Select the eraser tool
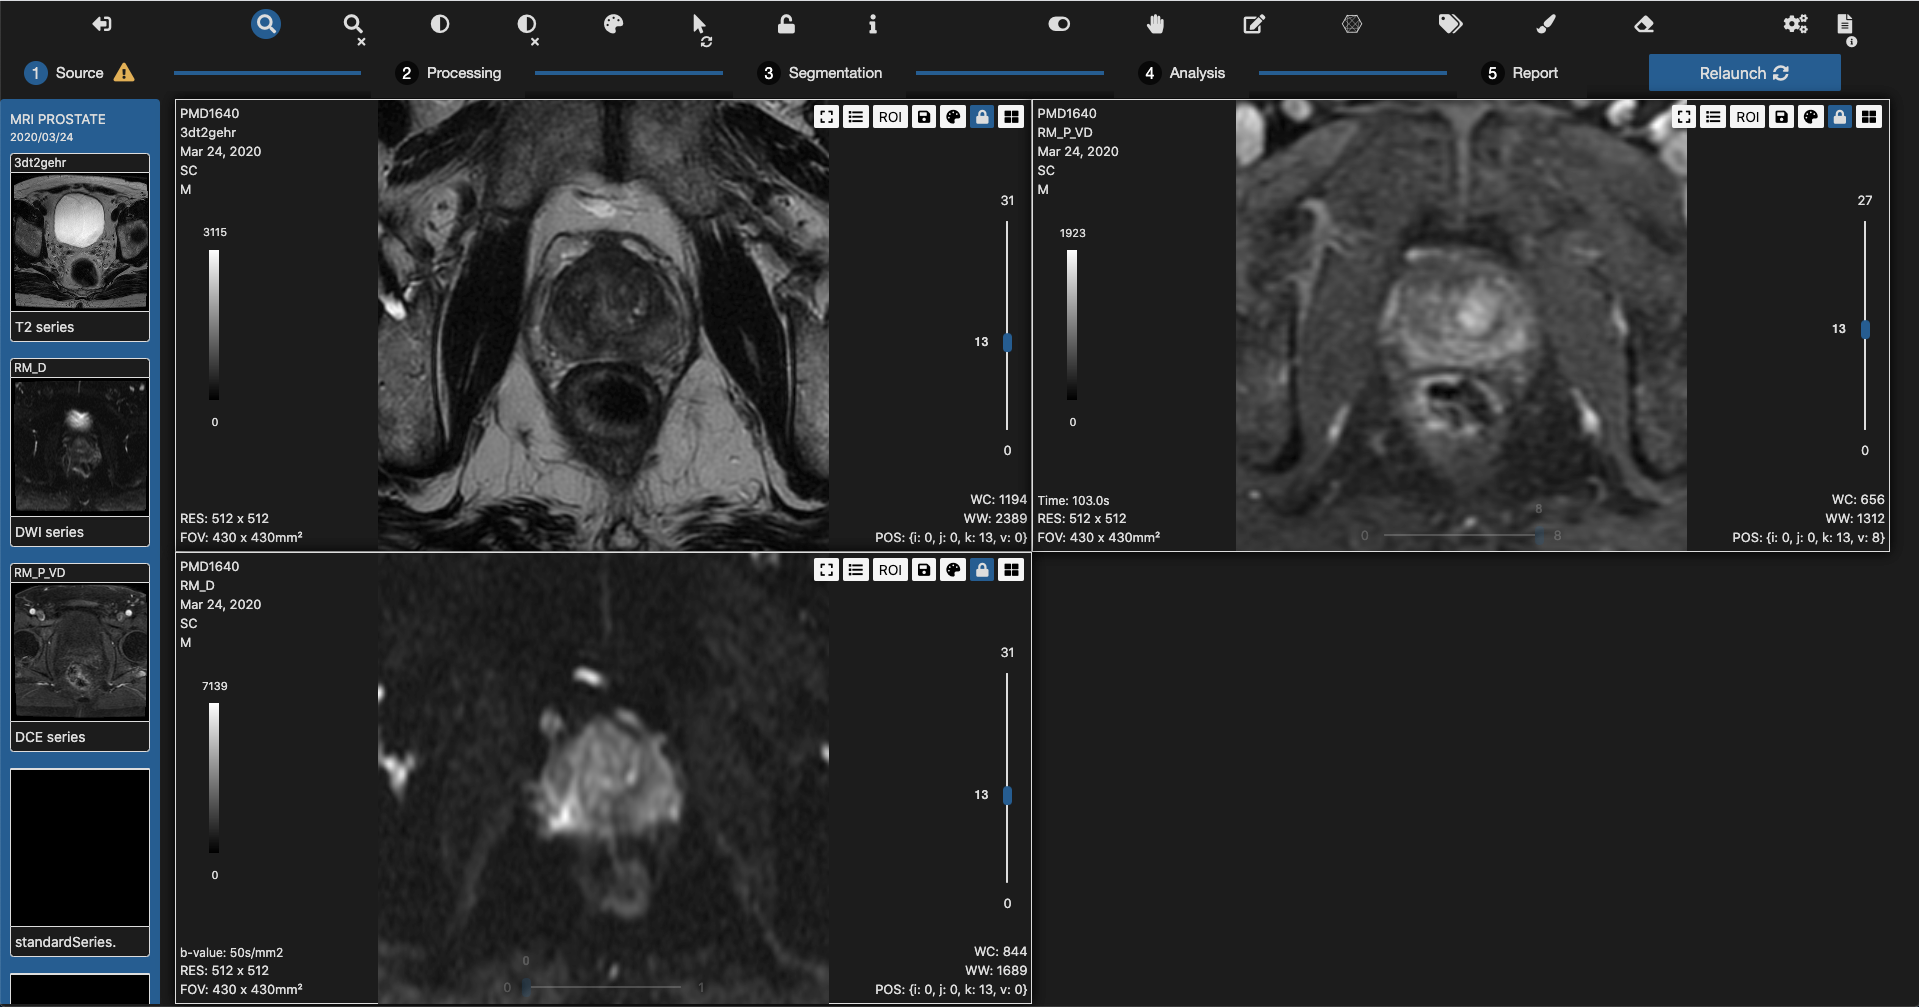 click(1644, 24)
